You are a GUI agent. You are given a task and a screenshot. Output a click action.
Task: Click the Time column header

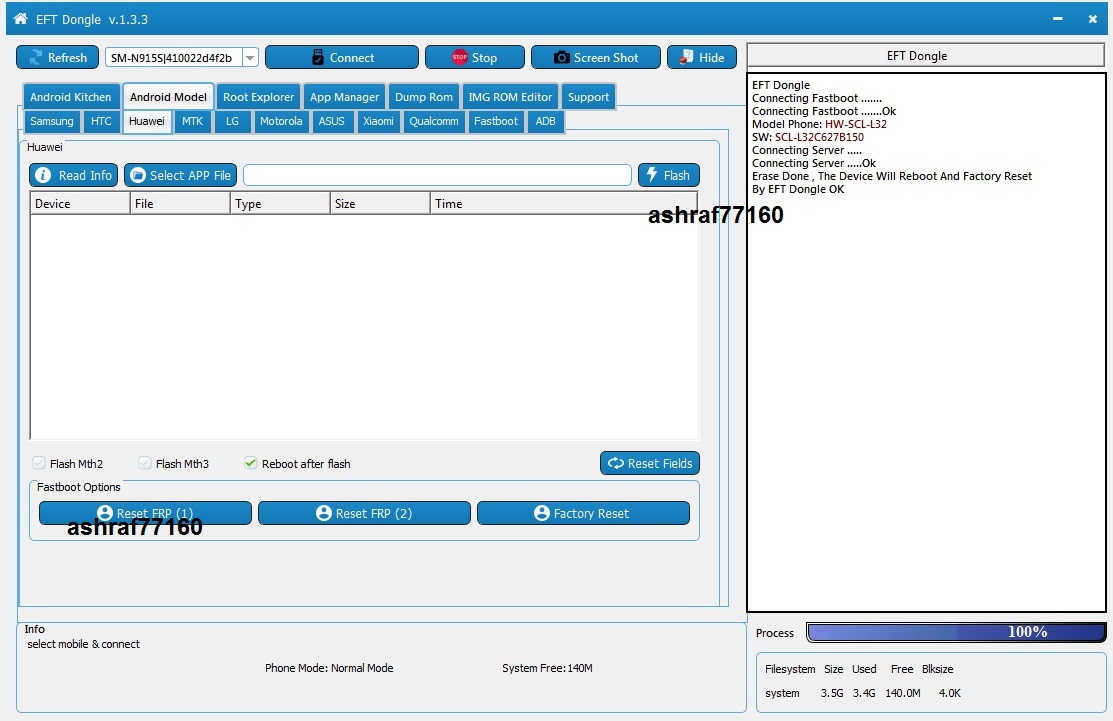point(564,204)
